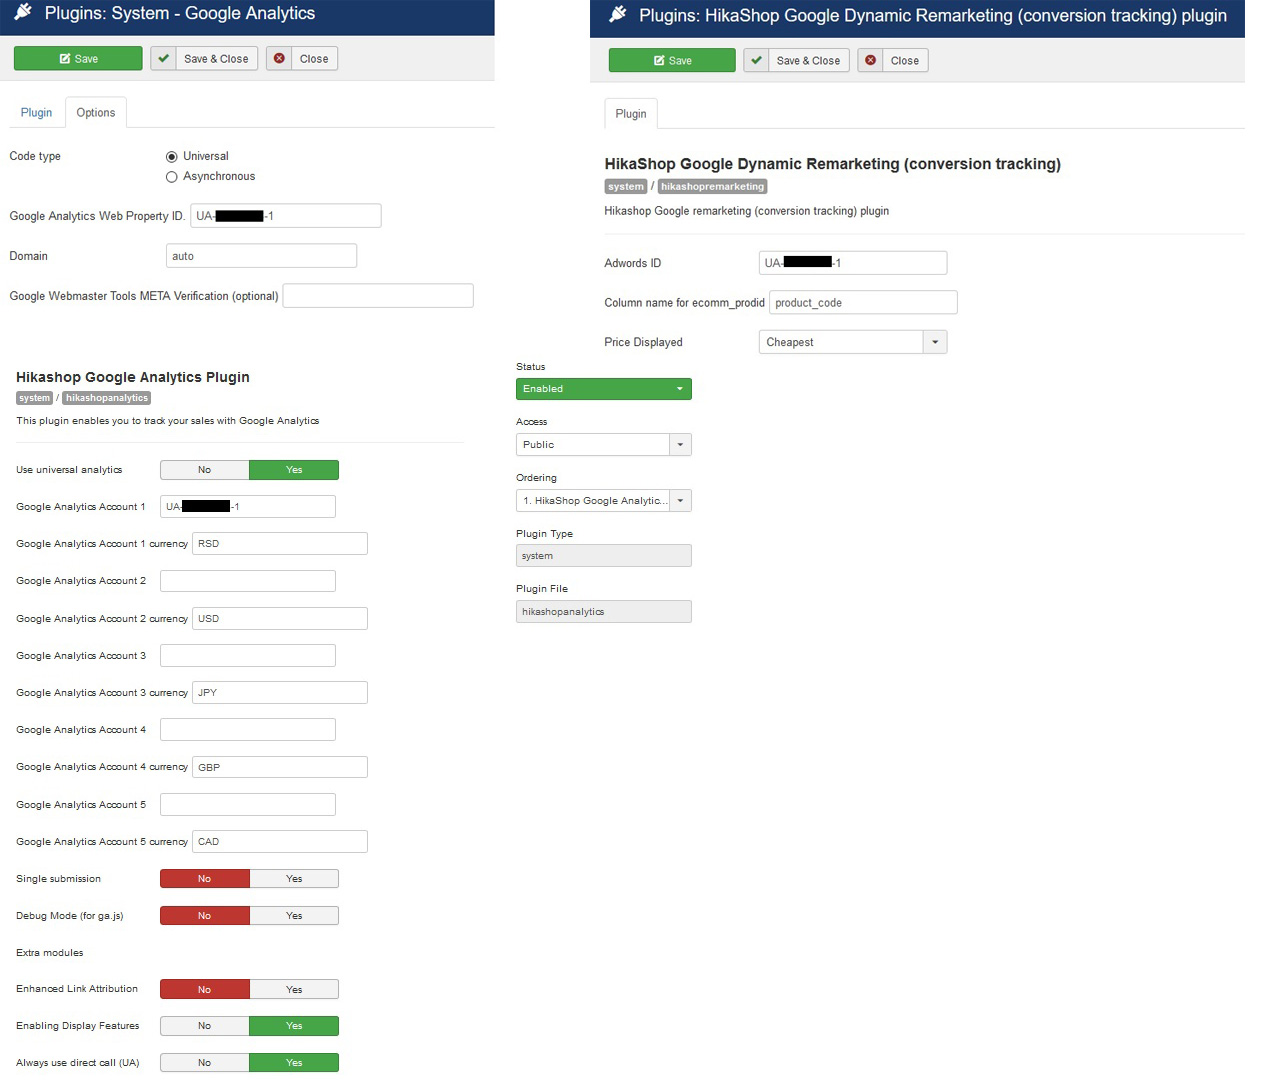Switch to Plugin tab in Google Analytics window
This screenshot has height=1080, width=1272.
pos(36,113)
